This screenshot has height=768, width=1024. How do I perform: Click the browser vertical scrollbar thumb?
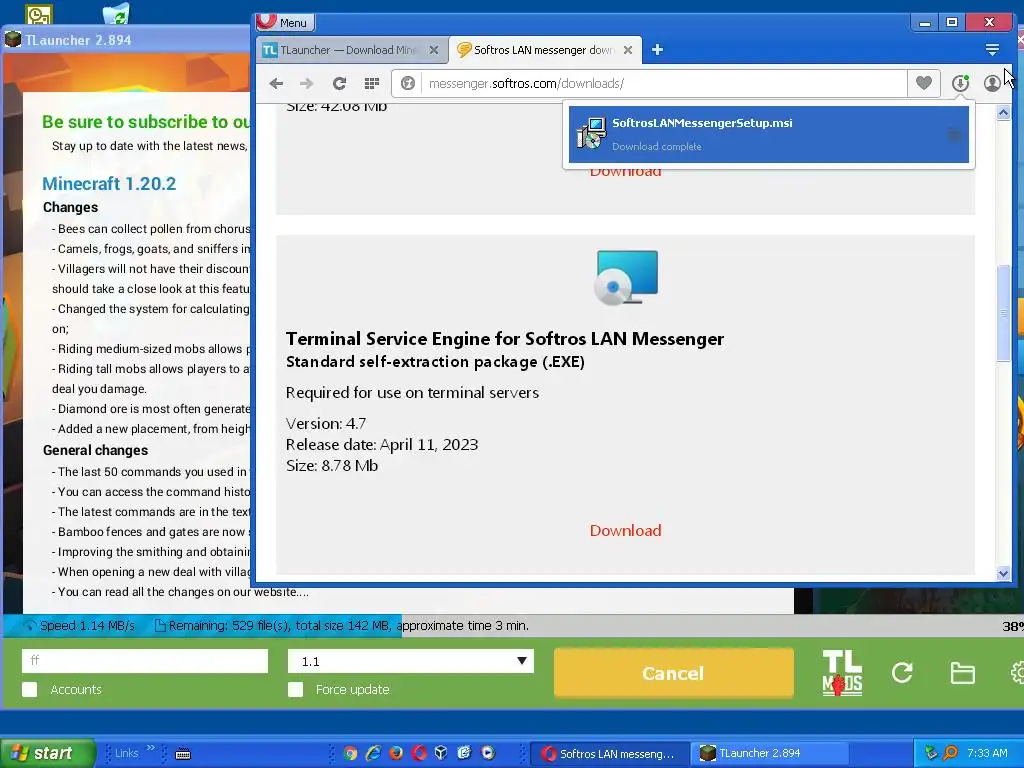click(1003, 313)
